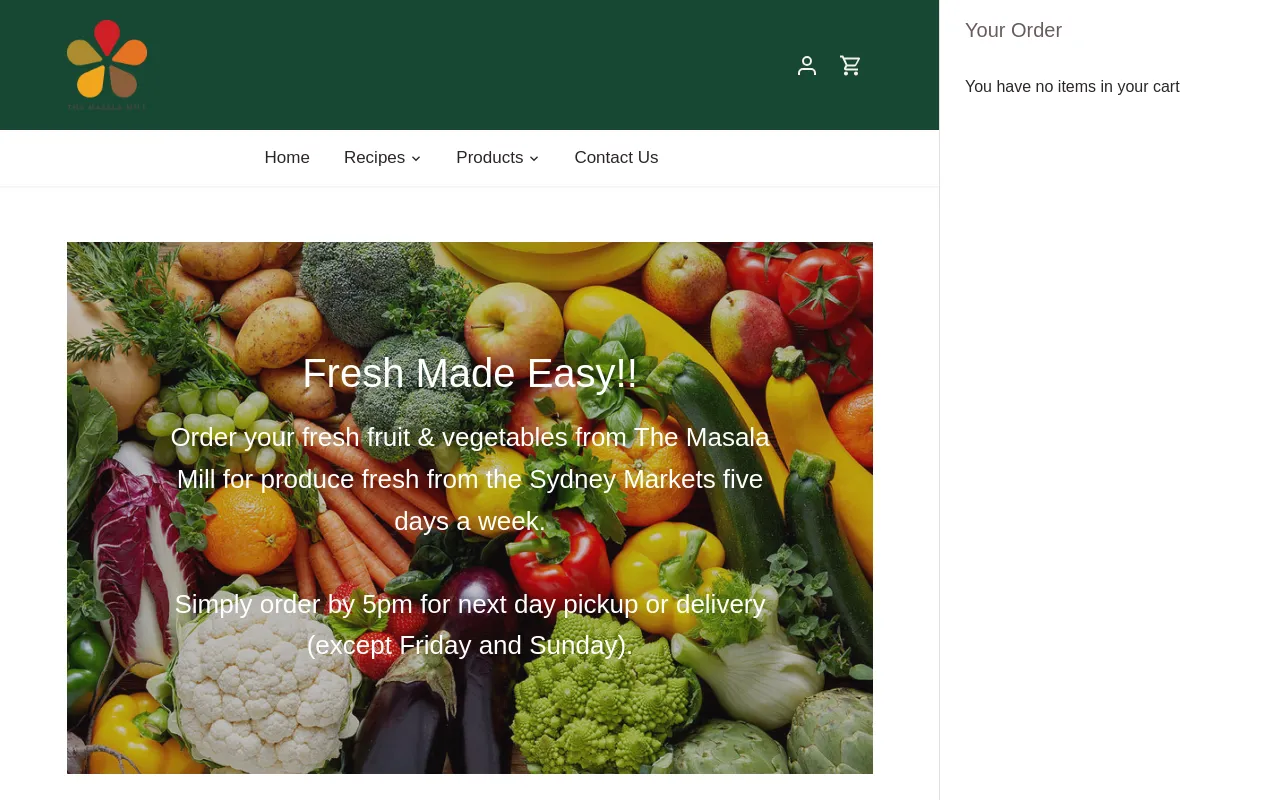Image resolution: width=1280 pixels, height=800 pixels.
Task: Expand the Products dropdown chevron
Action: 534,159
